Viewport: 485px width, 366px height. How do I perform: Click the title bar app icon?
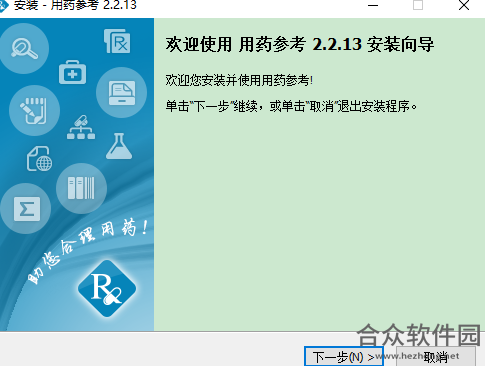click(x=3, y=5)
